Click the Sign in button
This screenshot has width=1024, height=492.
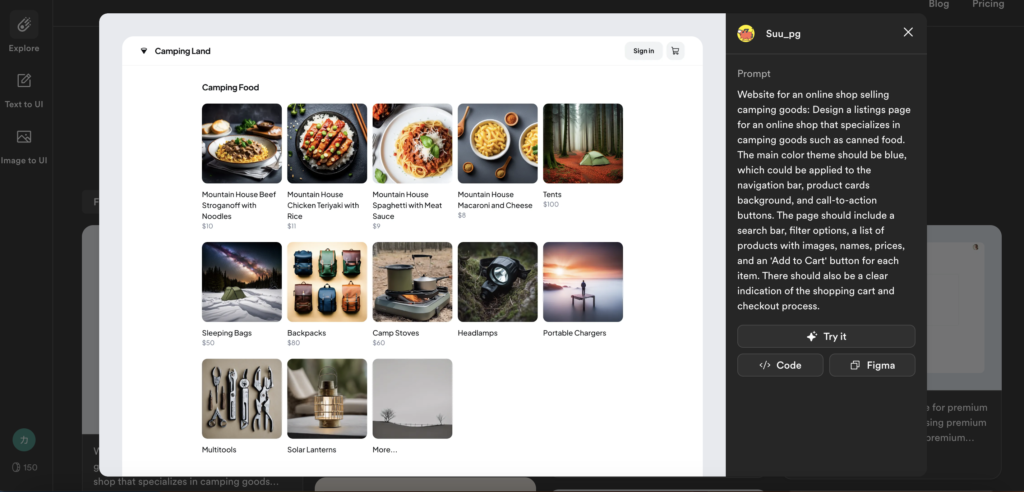point(643,51)
